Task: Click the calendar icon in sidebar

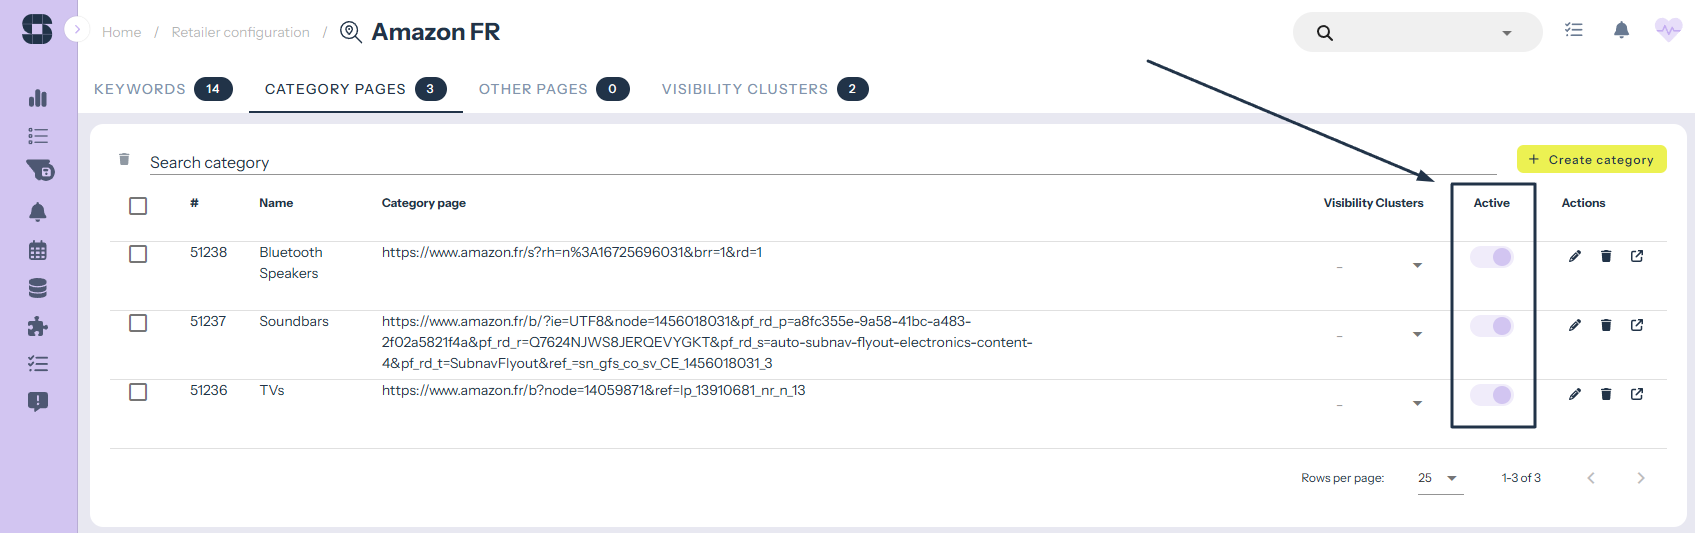Action: click(38, 251)
